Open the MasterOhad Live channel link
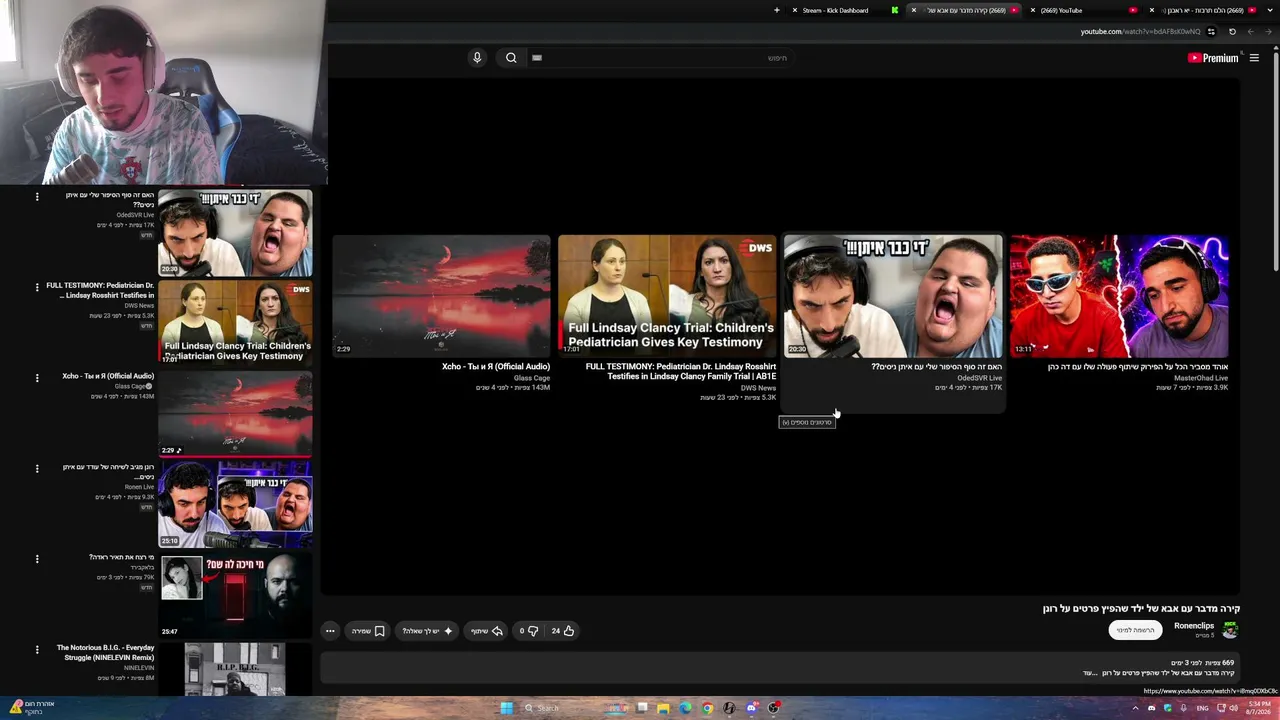This screenshot has height=720, width=1280. tap(1200, 378)
